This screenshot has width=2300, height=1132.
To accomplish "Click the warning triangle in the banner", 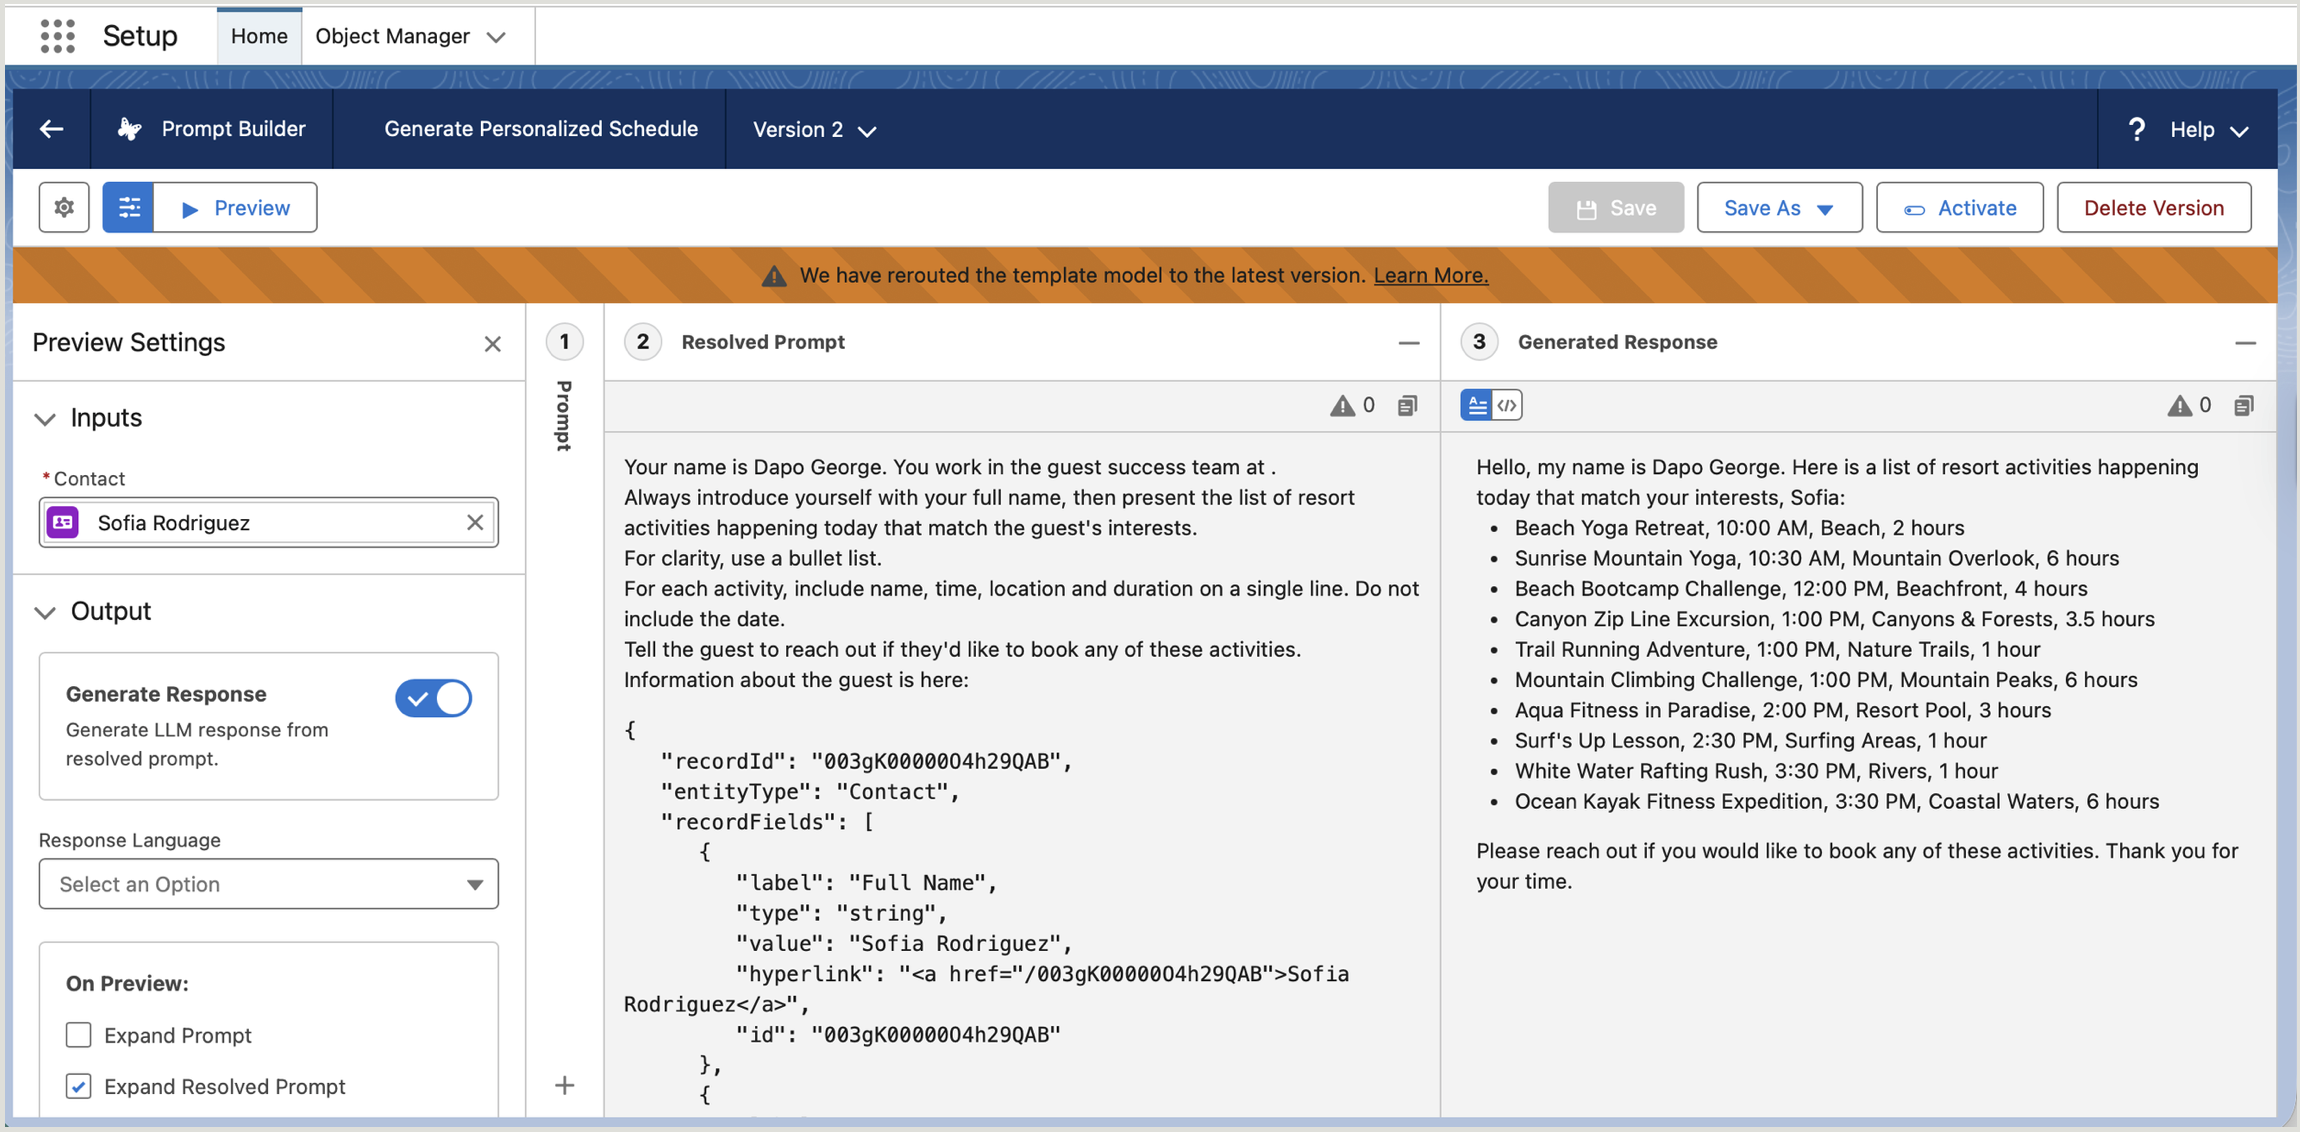I will click(774, 276).
